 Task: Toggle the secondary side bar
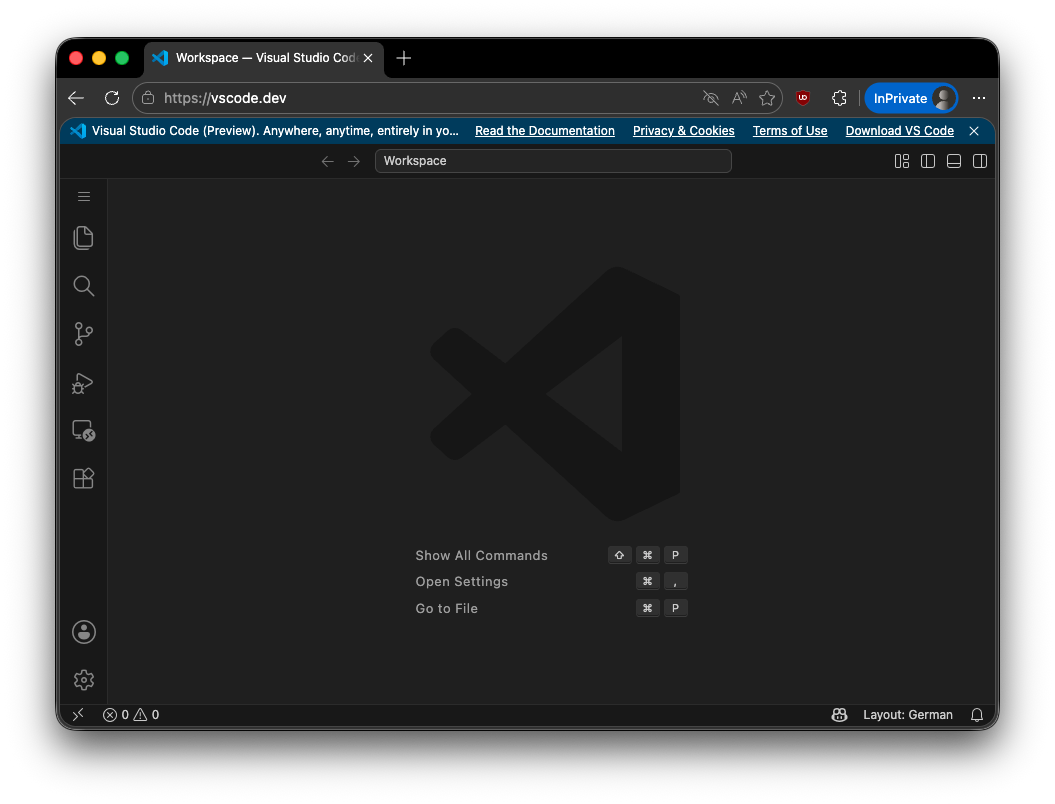pos(980,161)
